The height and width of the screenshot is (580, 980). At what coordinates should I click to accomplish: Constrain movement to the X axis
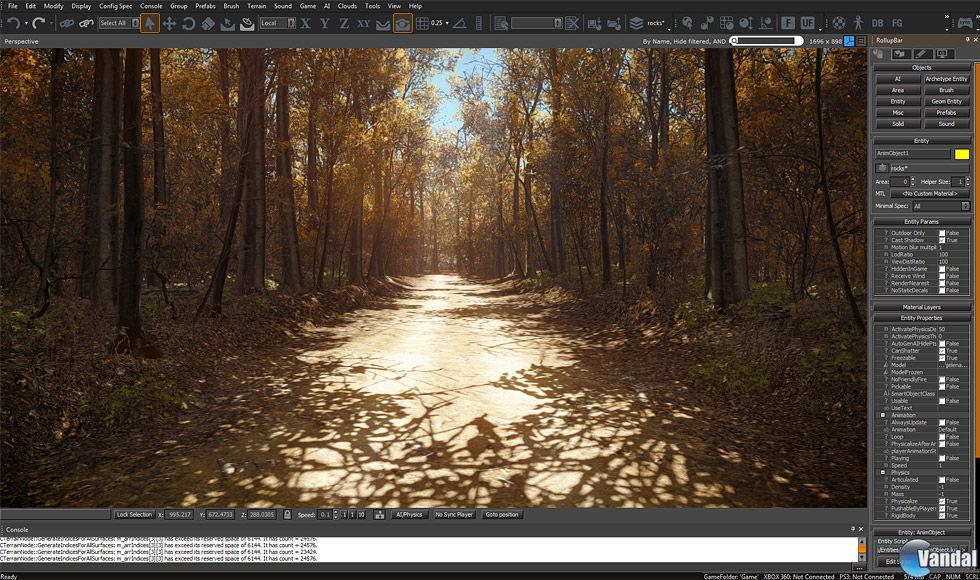(305, 24)
